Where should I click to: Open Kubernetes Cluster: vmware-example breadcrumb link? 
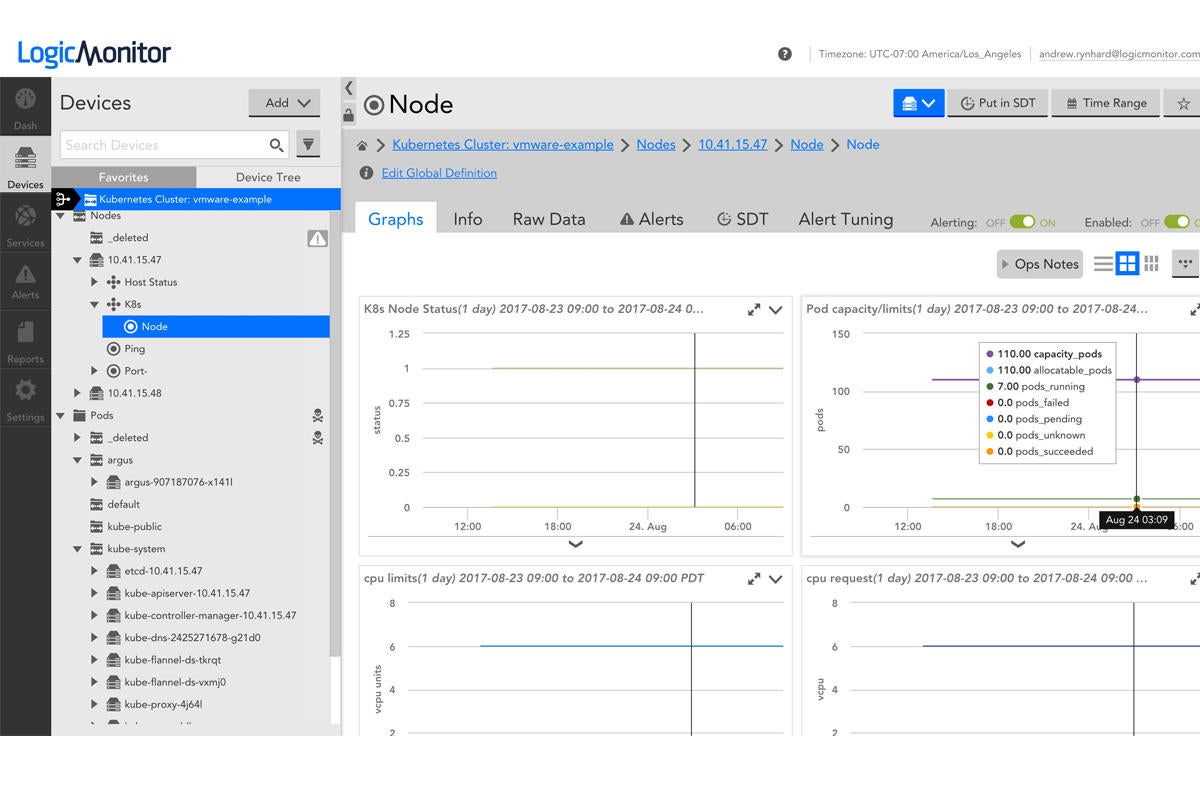tap(503, 145)
